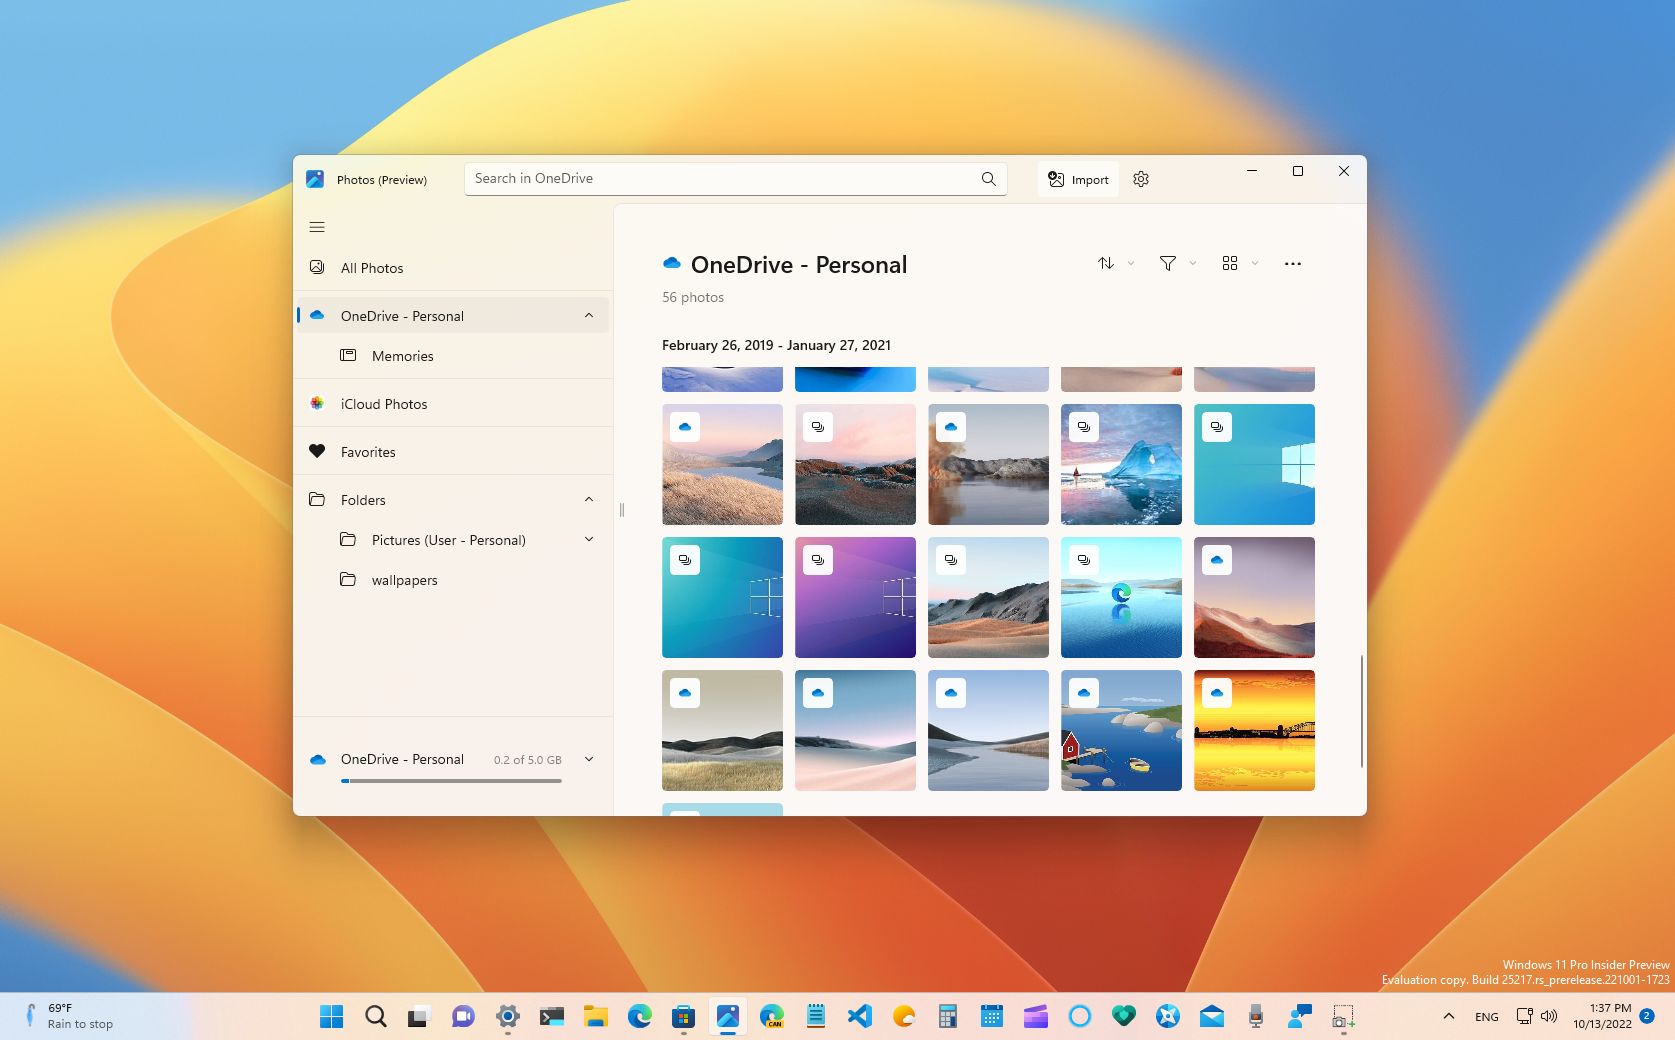Click the February 26, 2019 - January 27, 2021 date range

[x=776, y=345]
